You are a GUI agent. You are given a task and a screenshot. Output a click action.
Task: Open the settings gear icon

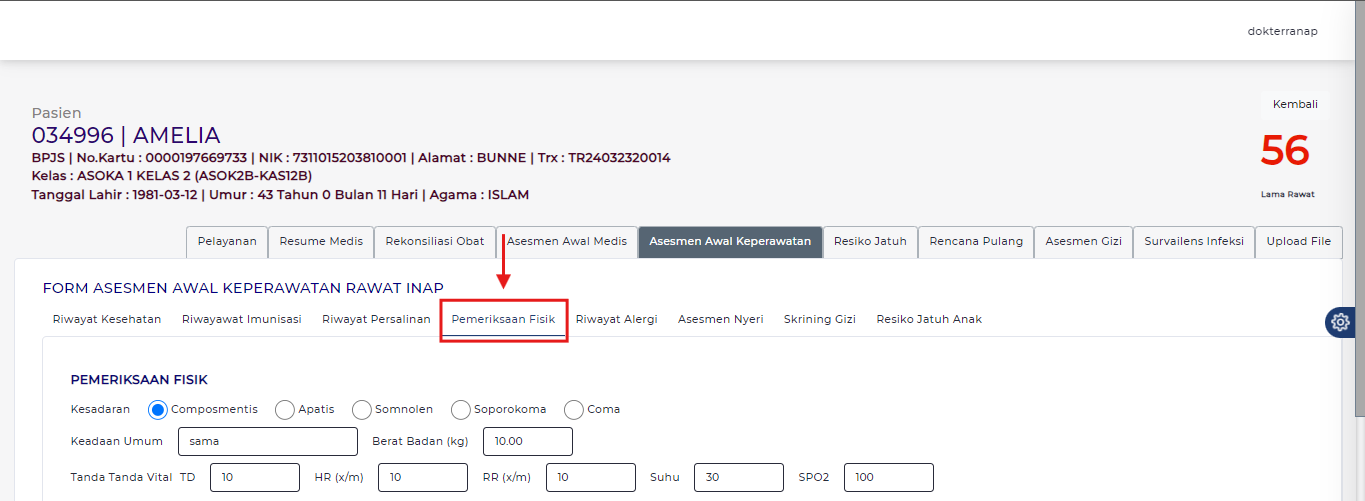tap(1340, 322)
